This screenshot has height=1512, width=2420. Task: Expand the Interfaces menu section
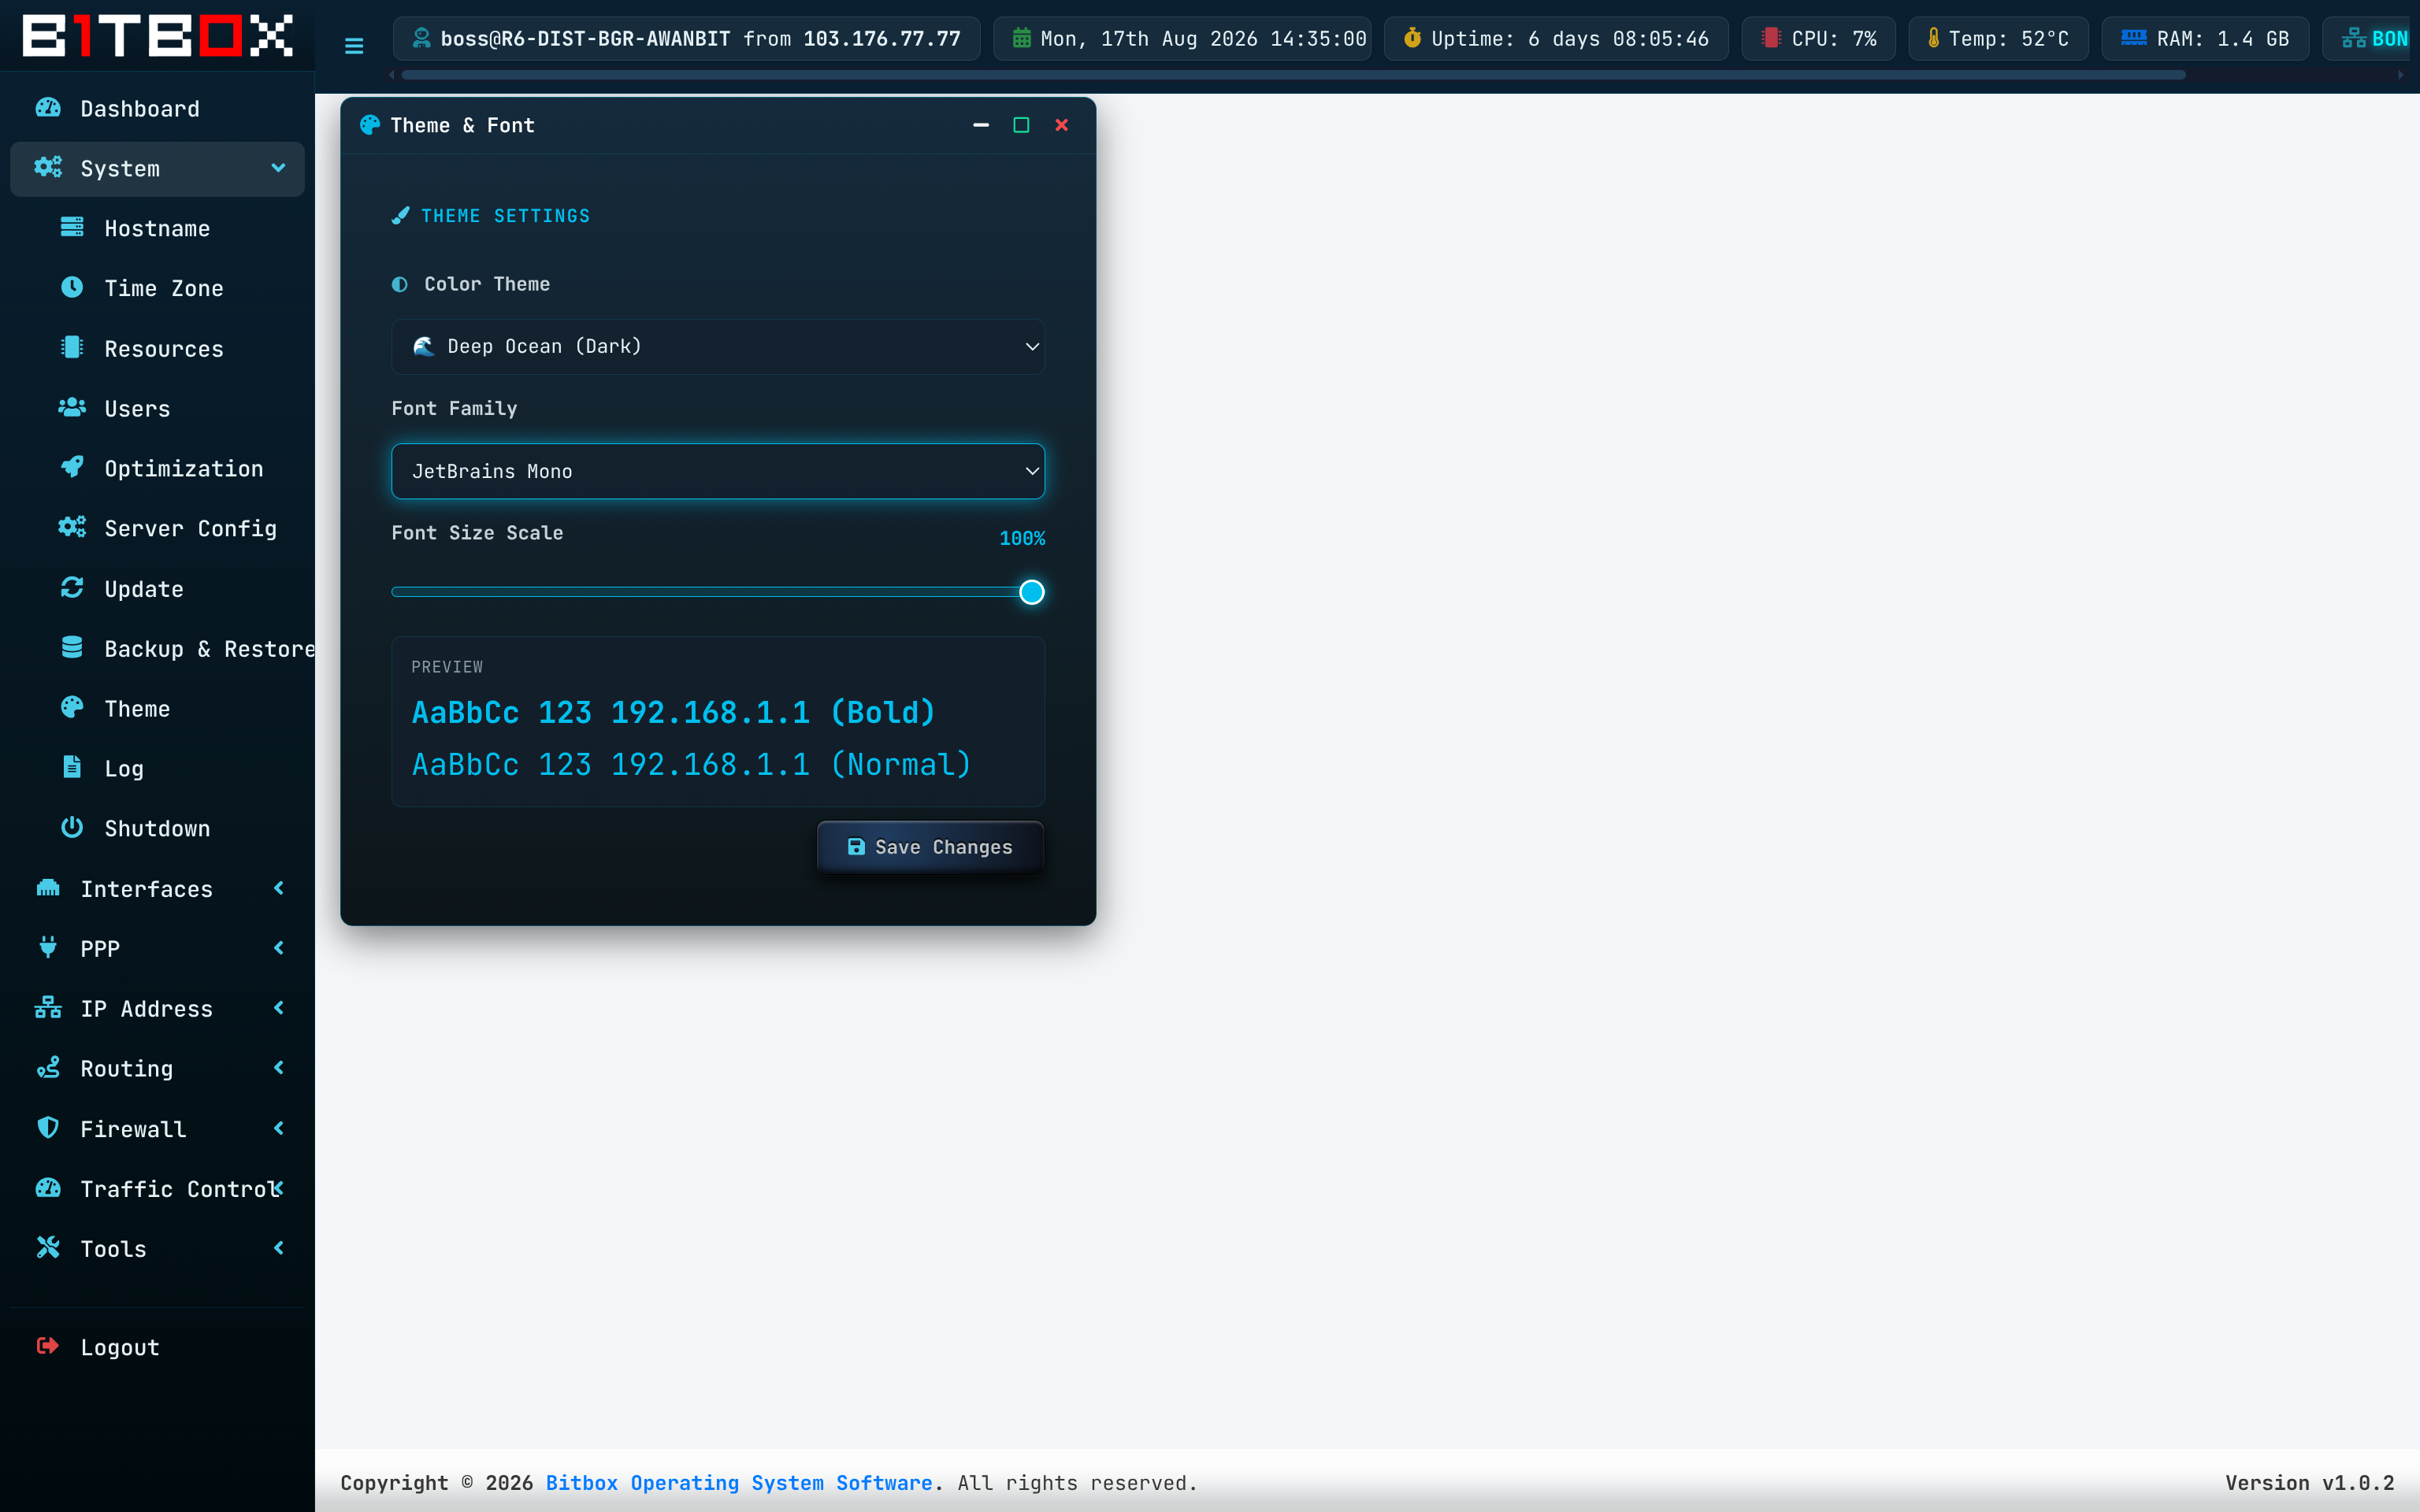click(x=157, y=888)
